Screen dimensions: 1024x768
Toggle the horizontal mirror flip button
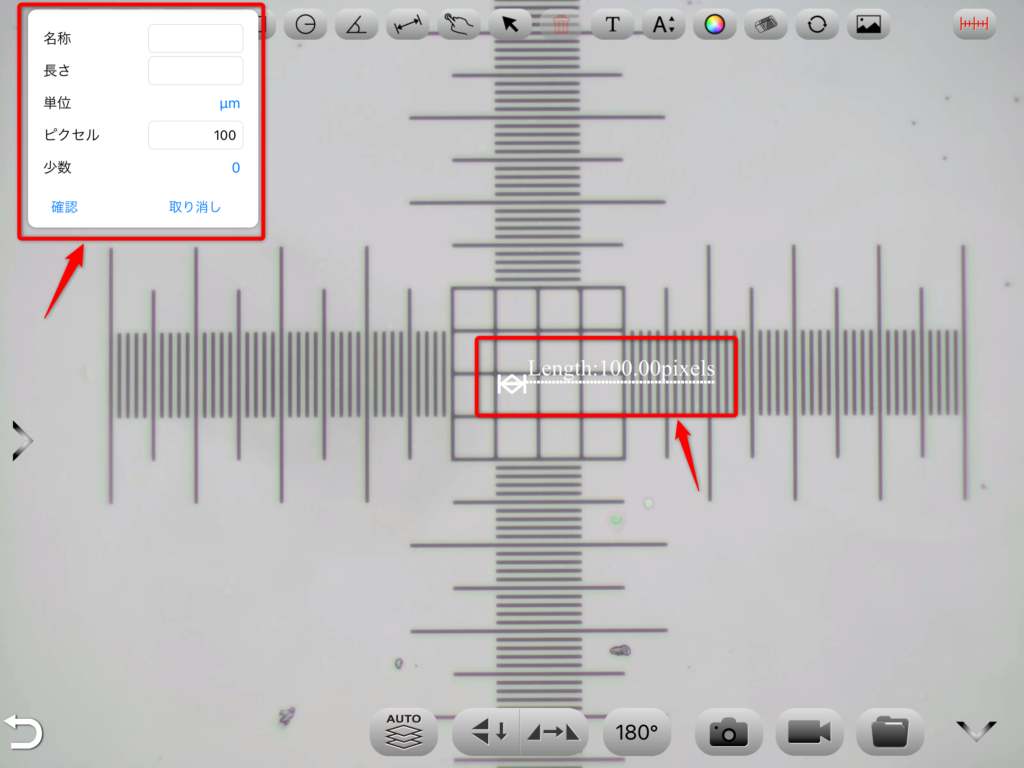pos(554,732)
